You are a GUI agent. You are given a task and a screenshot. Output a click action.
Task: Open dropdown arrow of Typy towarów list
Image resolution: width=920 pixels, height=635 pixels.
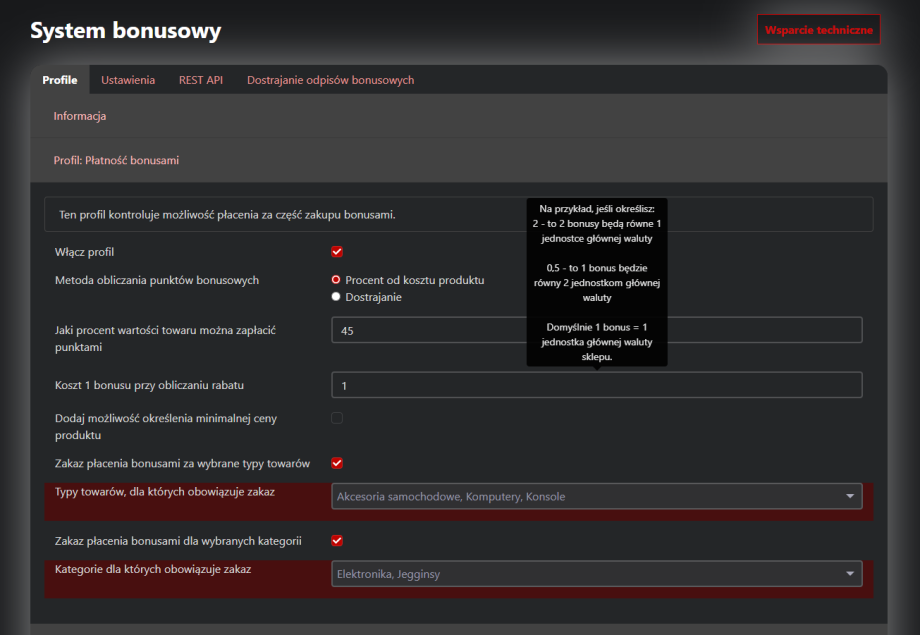point(850,496)
